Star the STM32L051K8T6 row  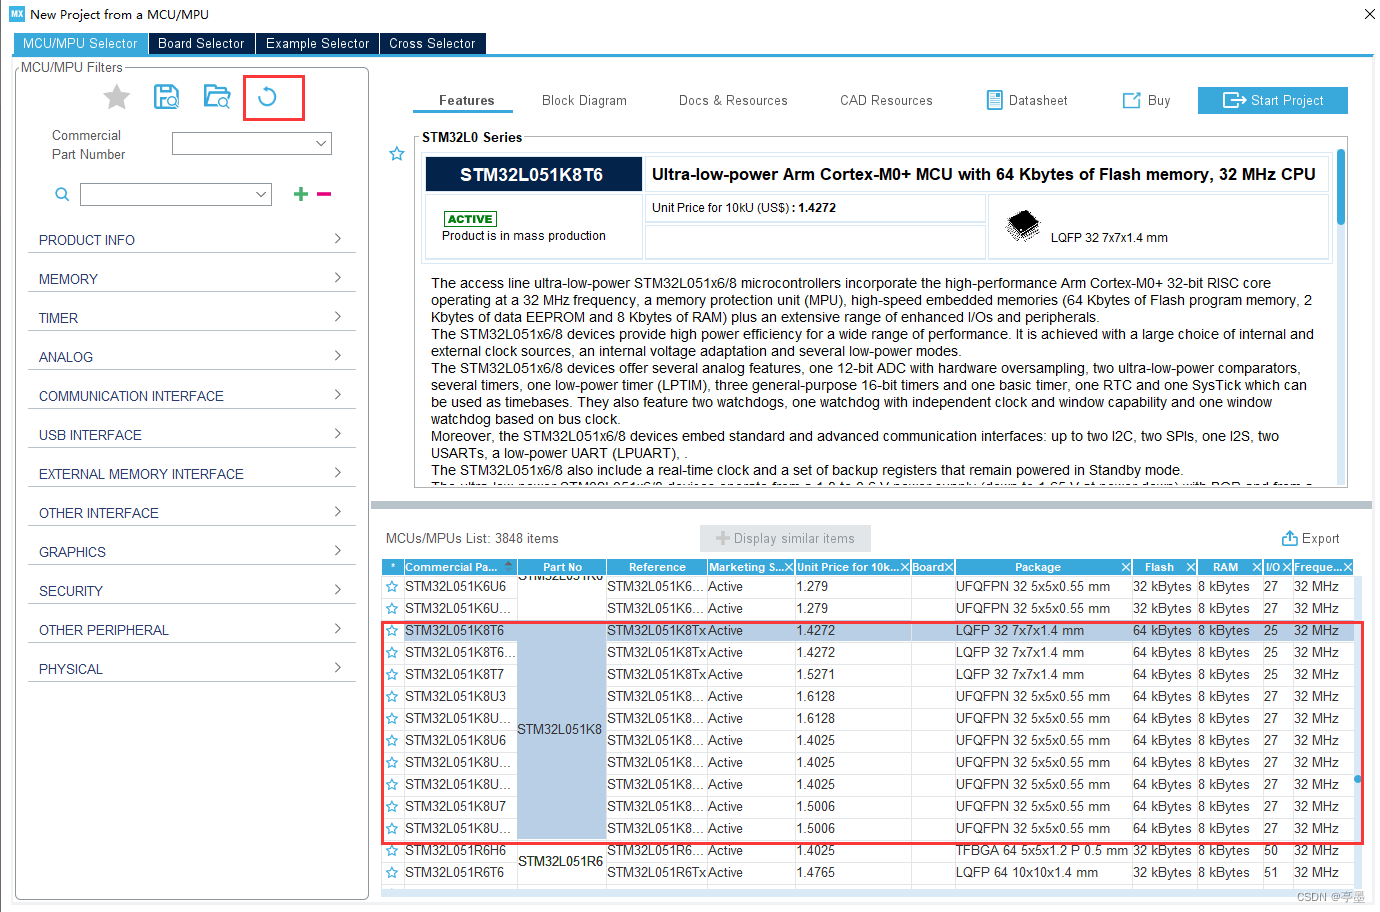[392, 631]
